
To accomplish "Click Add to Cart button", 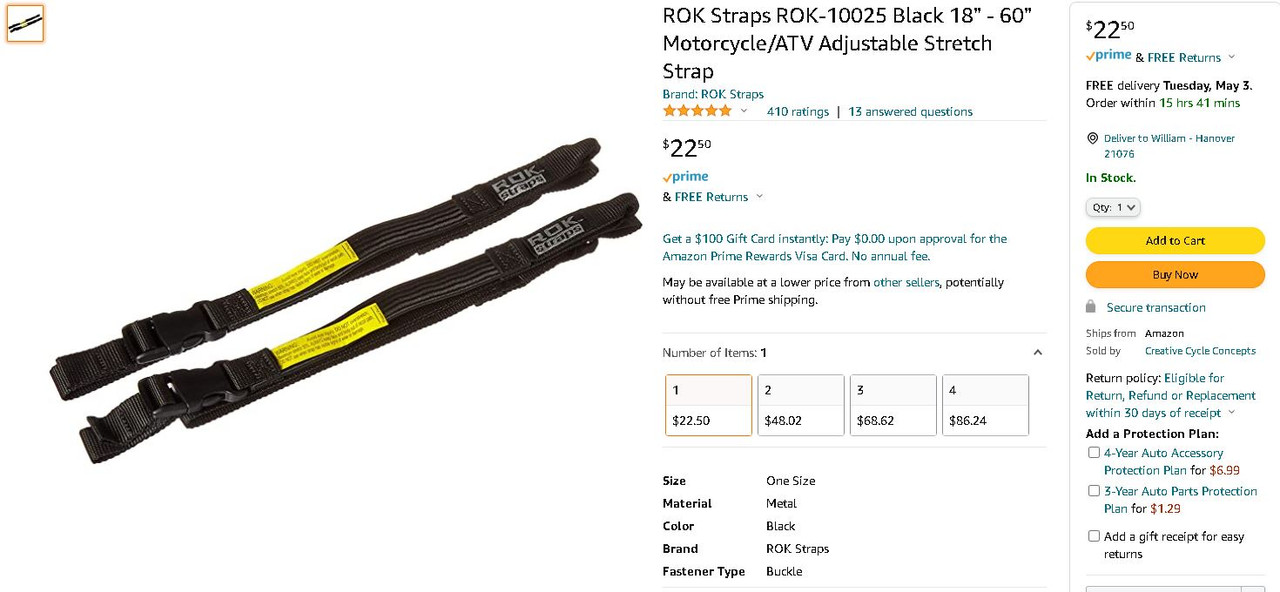I will tap(1175, 241).
